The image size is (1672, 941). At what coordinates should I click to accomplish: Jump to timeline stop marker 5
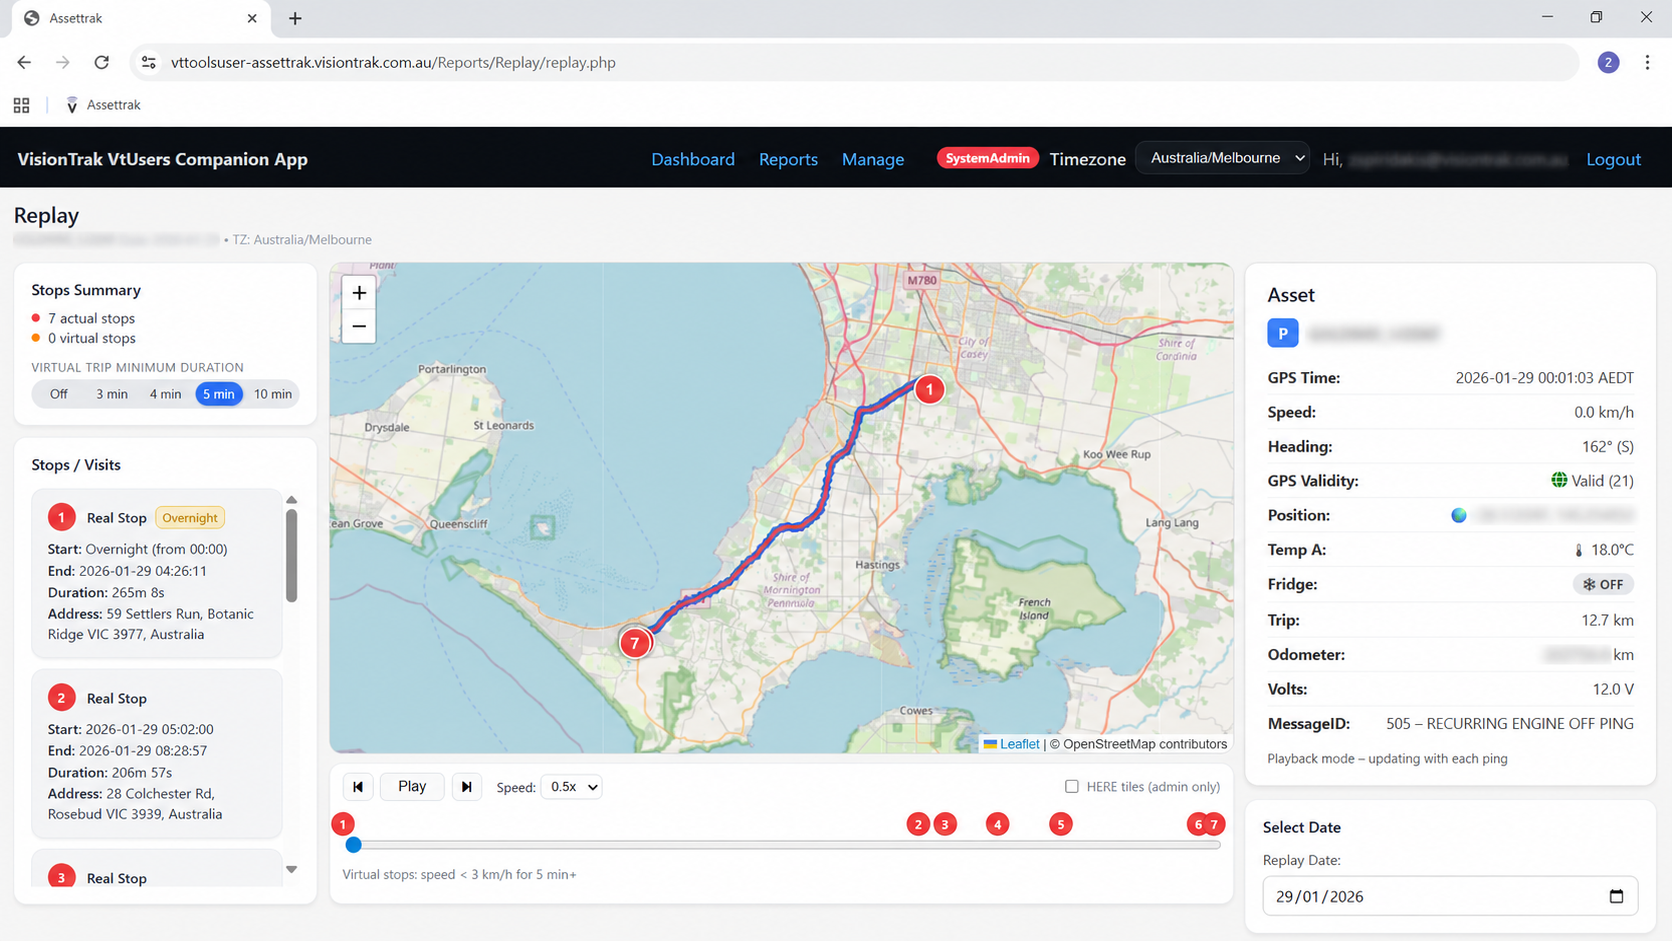tap(1061, 824)
